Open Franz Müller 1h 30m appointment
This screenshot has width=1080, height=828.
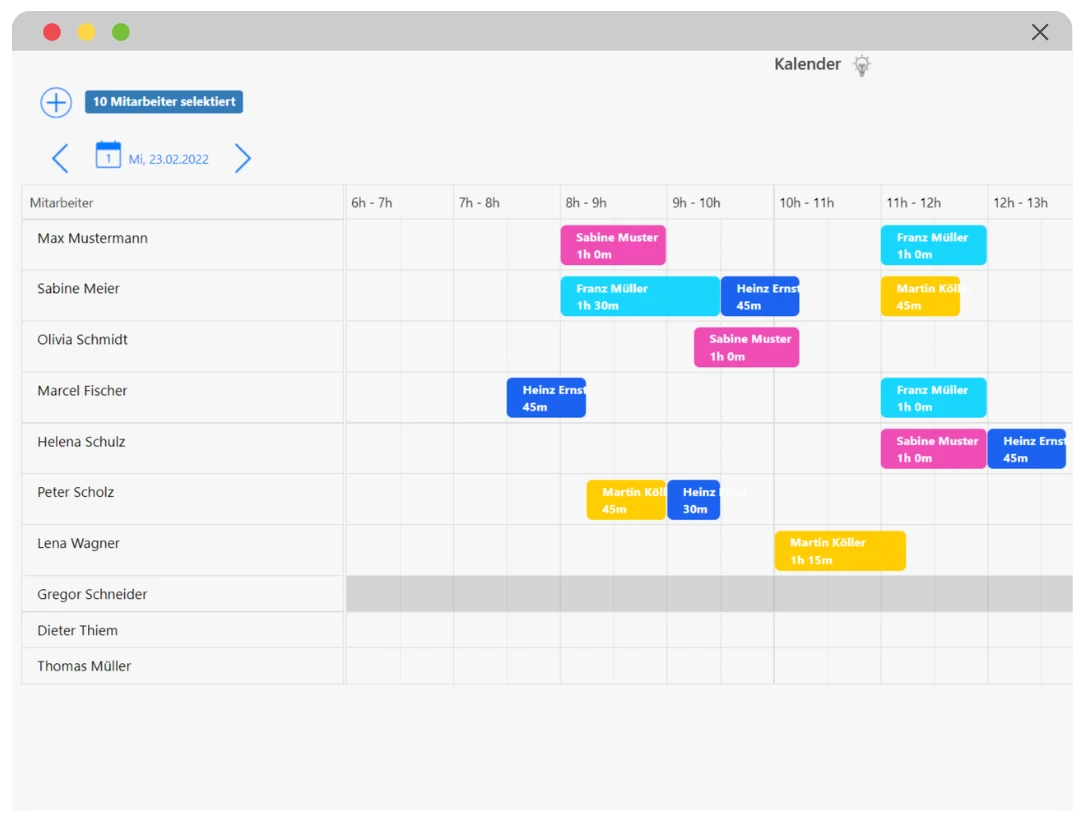[639, 297]
